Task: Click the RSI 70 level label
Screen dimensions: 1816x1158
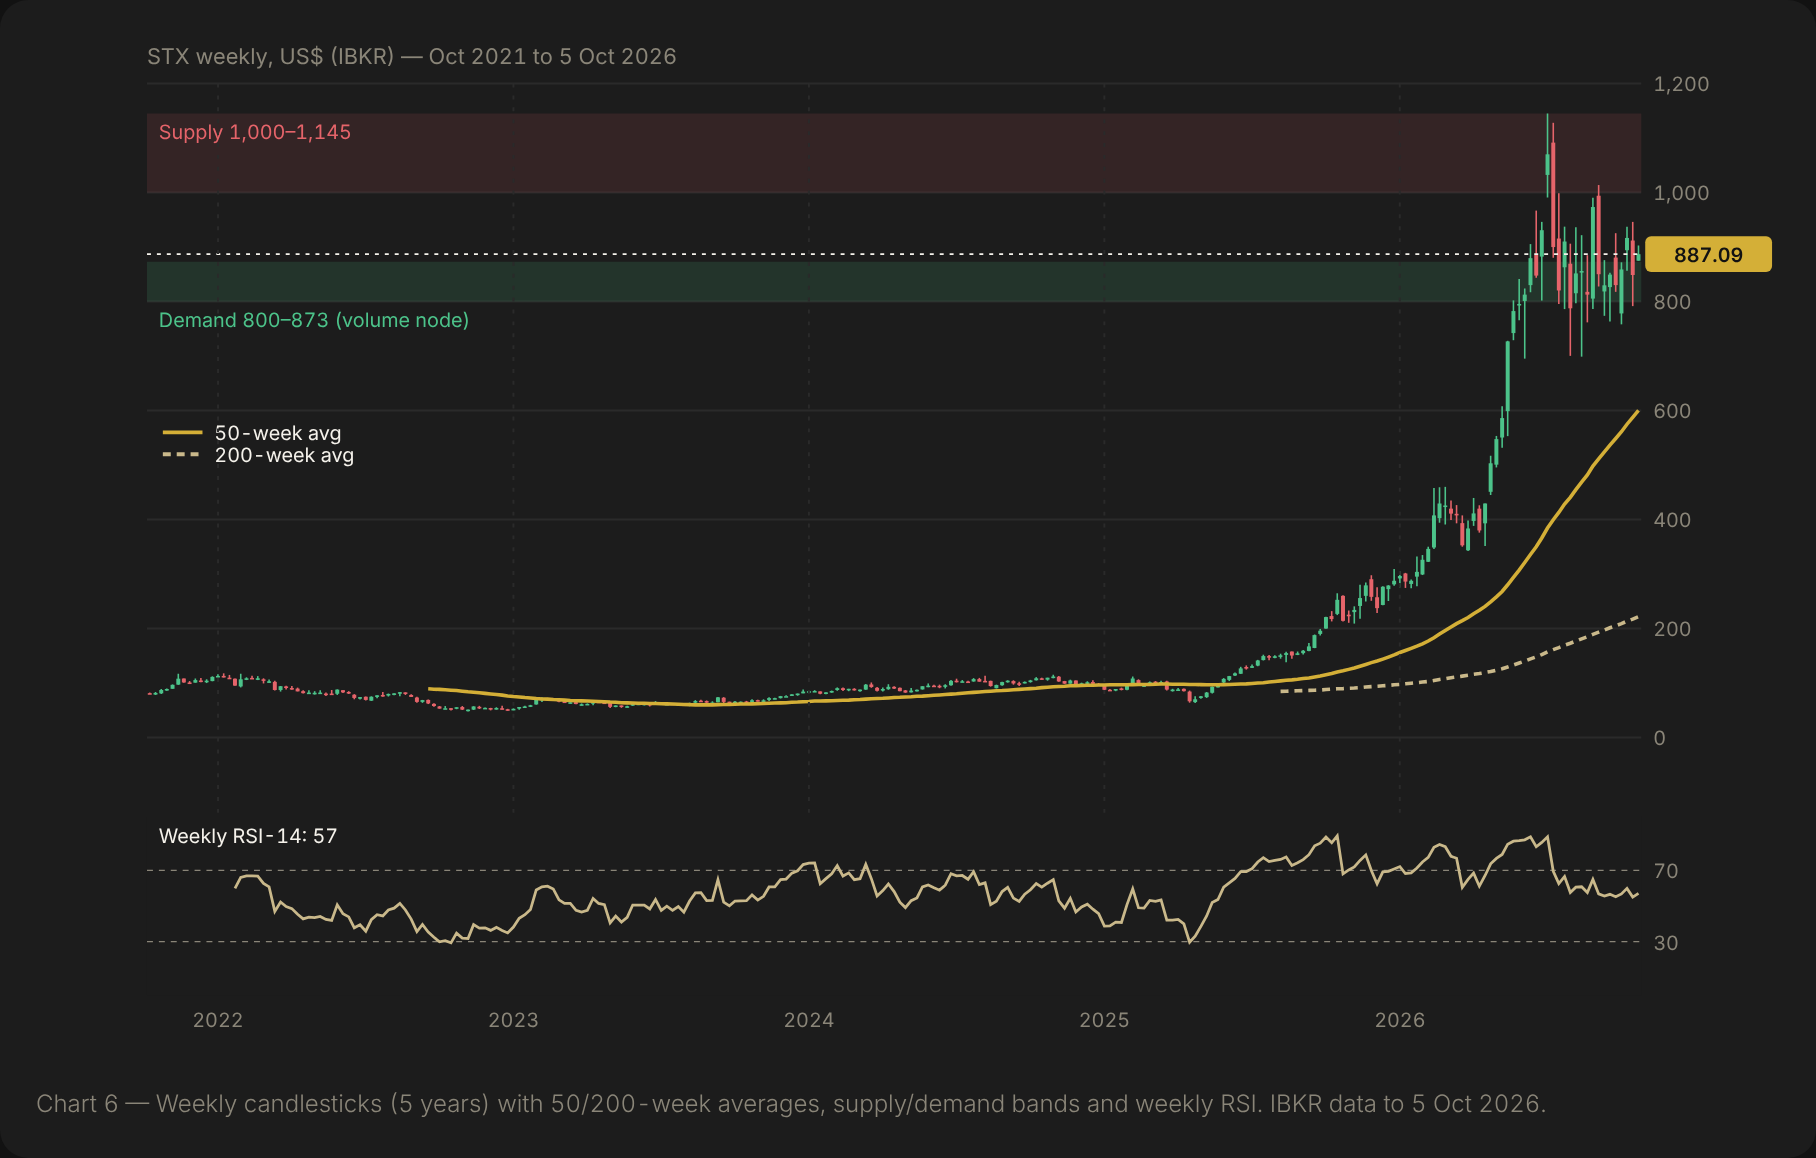Action: 1666,871
